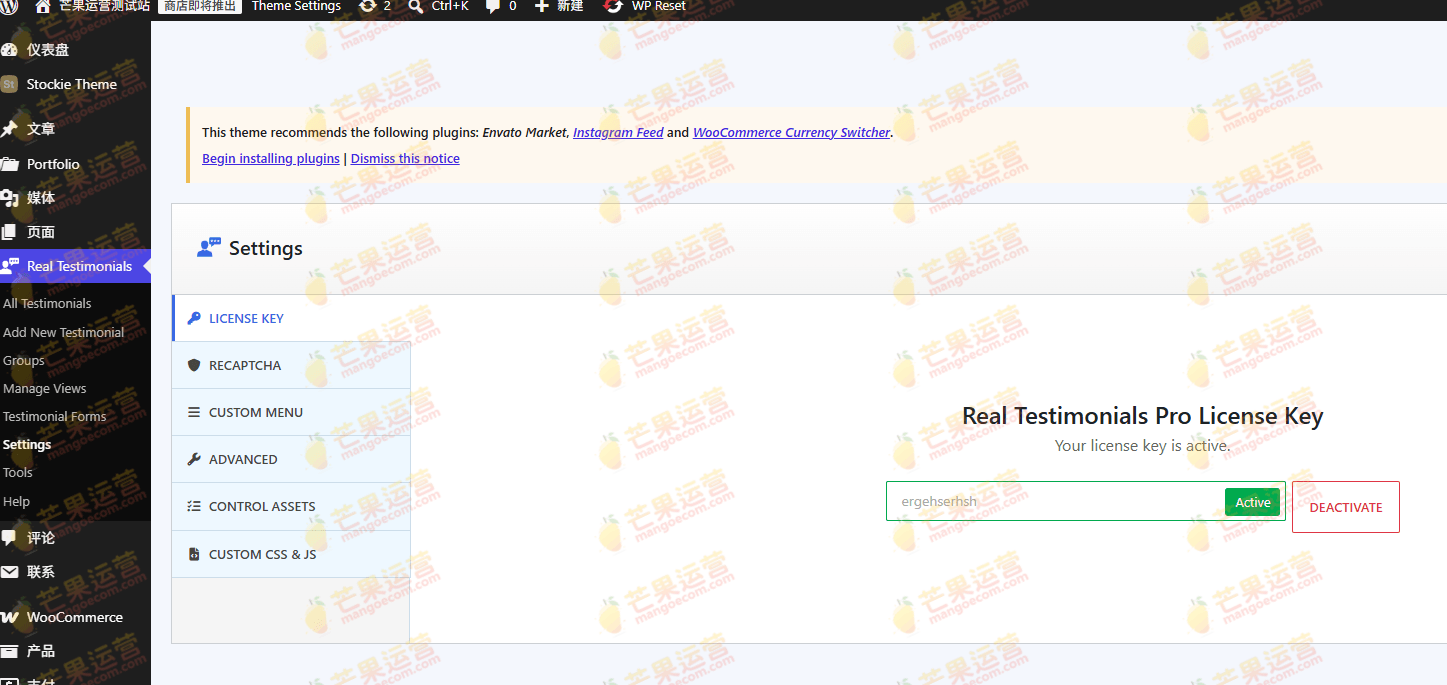
Task: Click the DEACTIVATE license button
Action: (x=1346, y=507)
